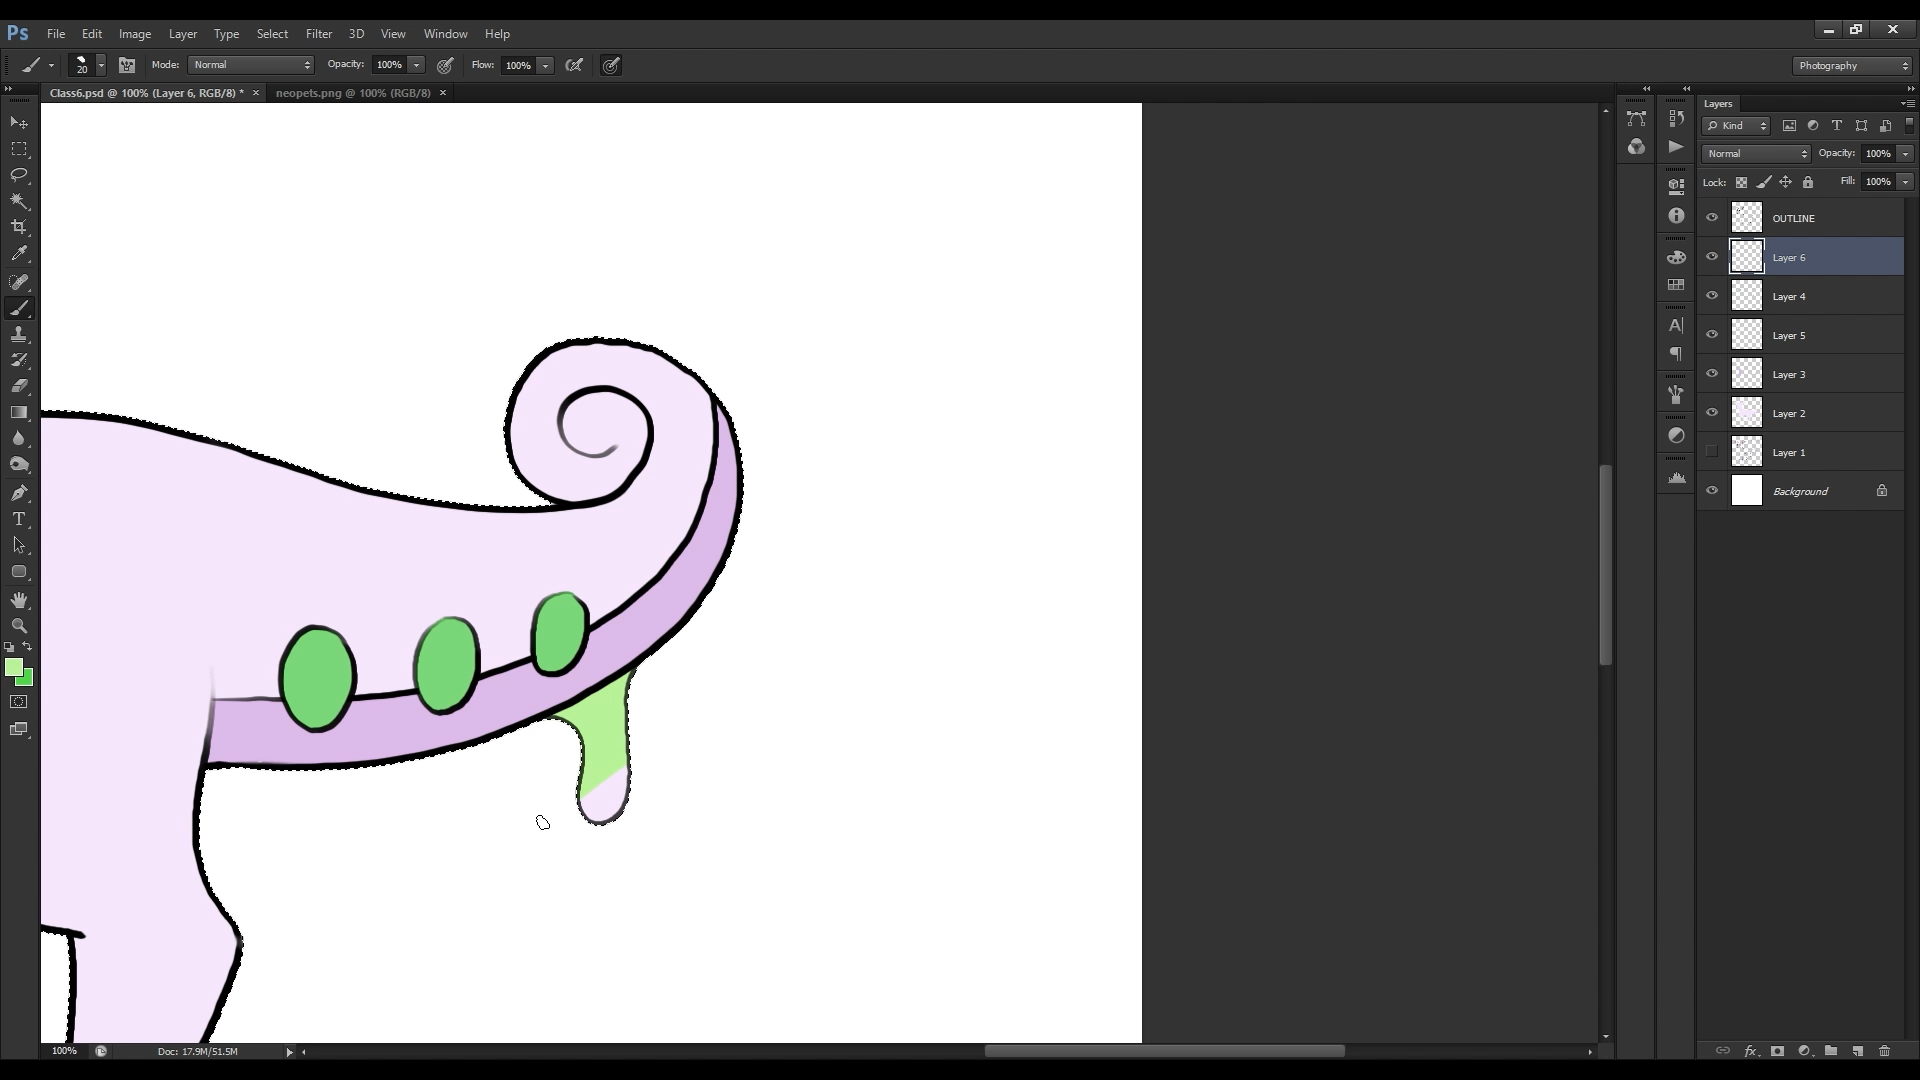Select the Clone Stamp tool

click(x=19, y=334)
